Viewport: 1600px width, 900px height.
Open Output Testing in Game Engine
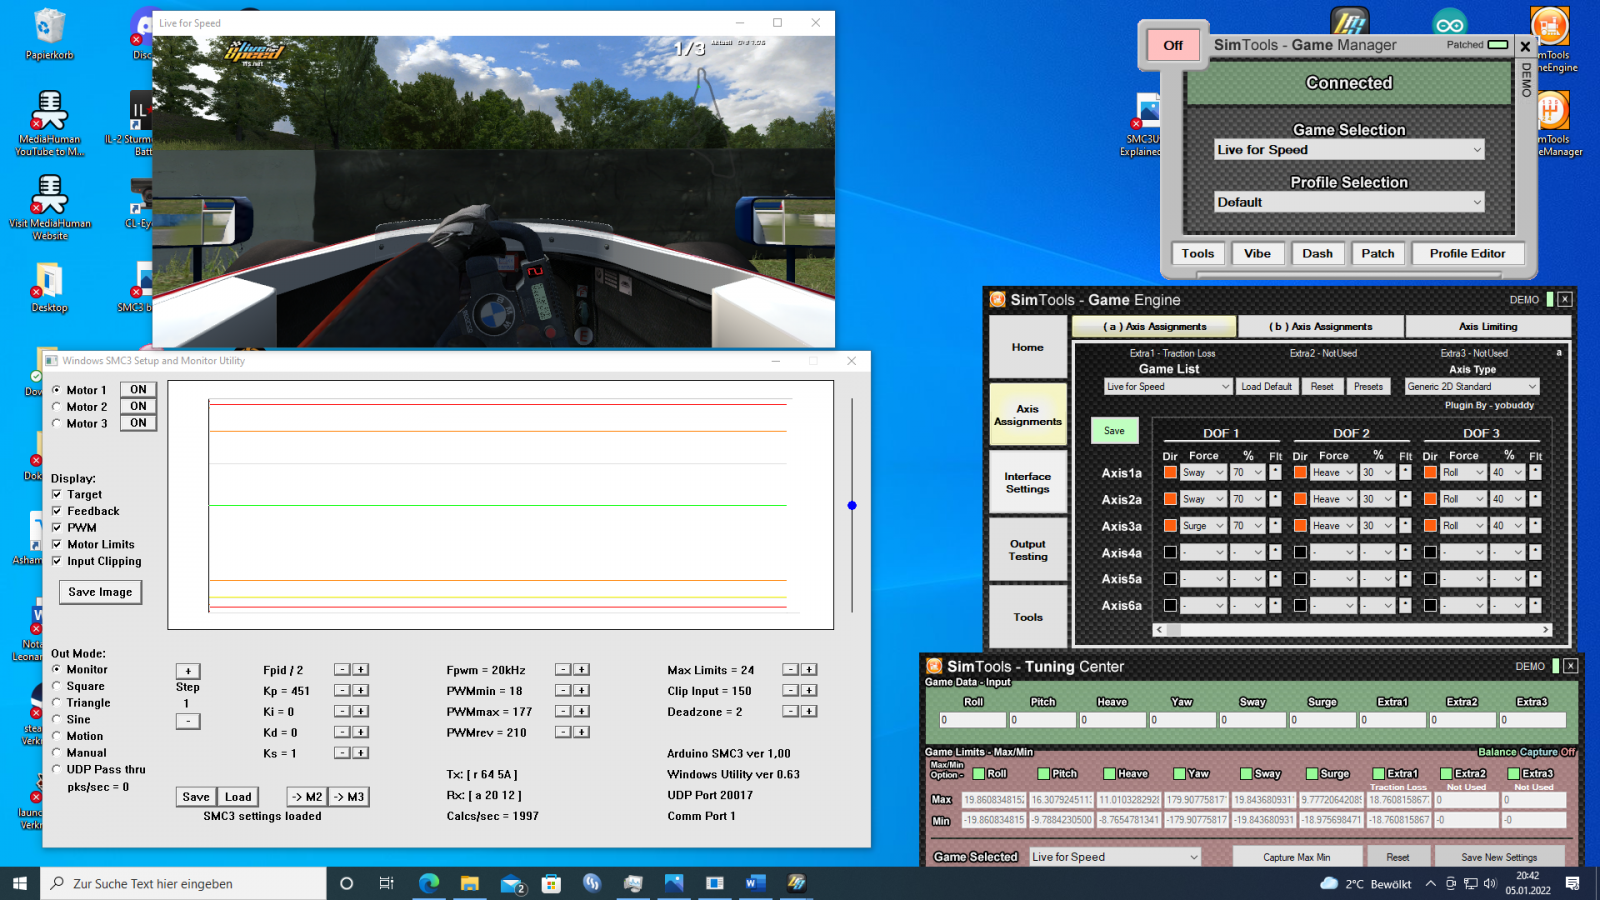coord(1027,550)
